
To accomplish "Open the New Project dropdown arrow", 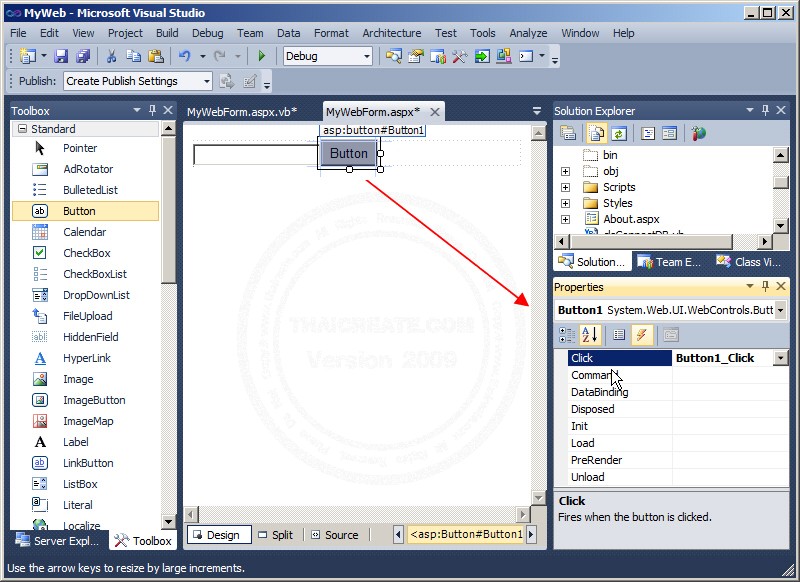I will [x=43, y=56].
